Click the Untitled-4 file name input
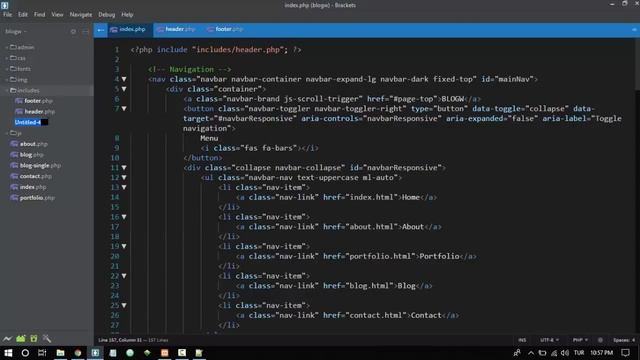Screen dimensions: 640x360 point(31,122)
